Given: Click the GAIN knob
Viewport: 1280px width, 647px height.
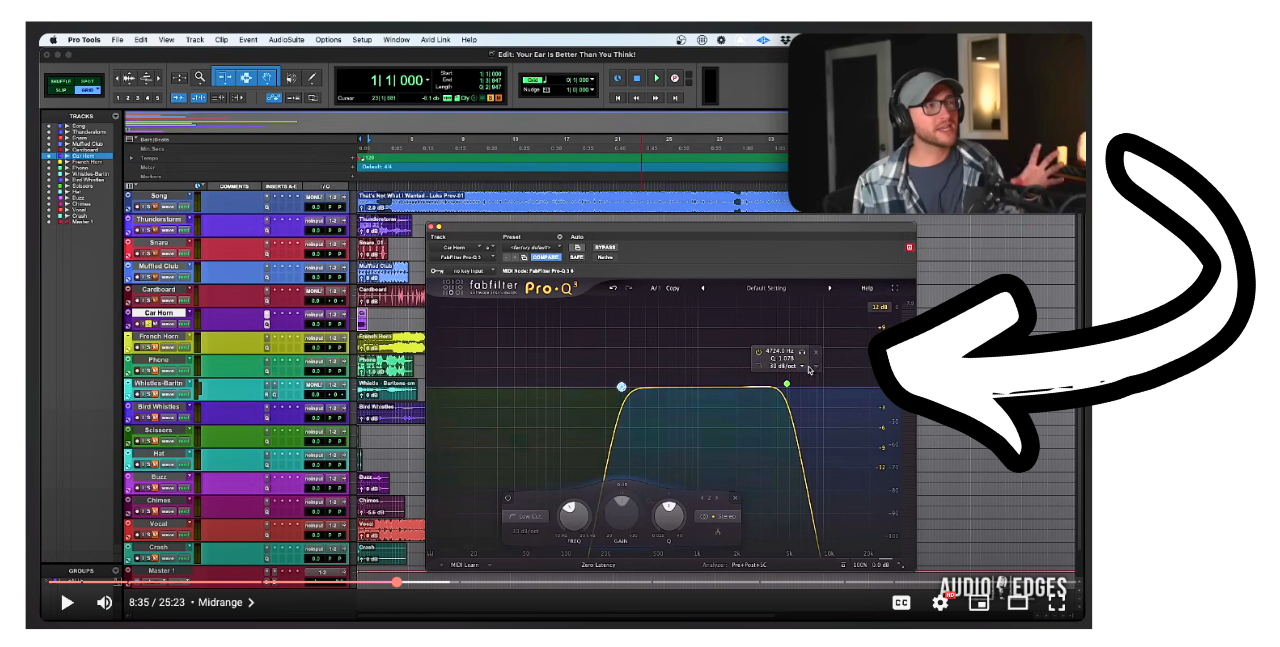Looking at the screenshot, I should click(x=621, y=512).
